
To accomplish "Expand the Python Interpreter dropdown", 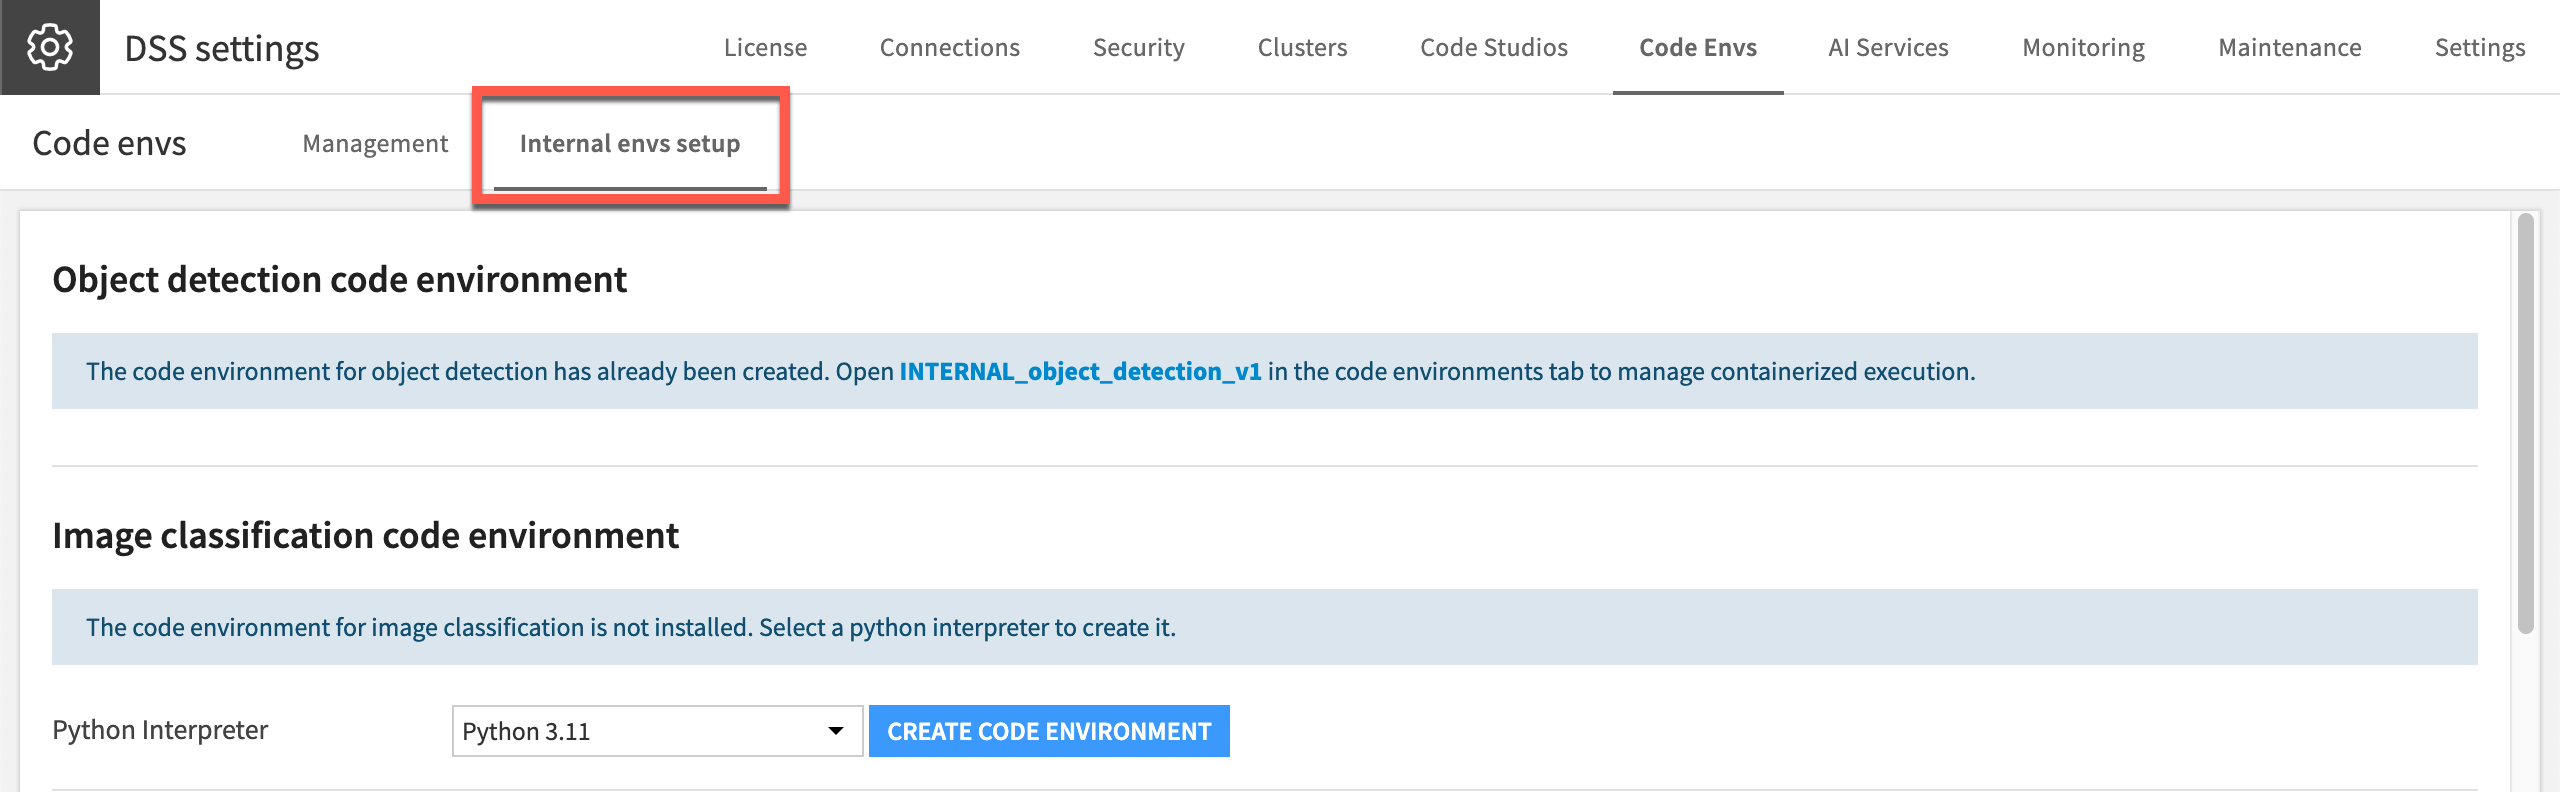I will click(657, 731).
